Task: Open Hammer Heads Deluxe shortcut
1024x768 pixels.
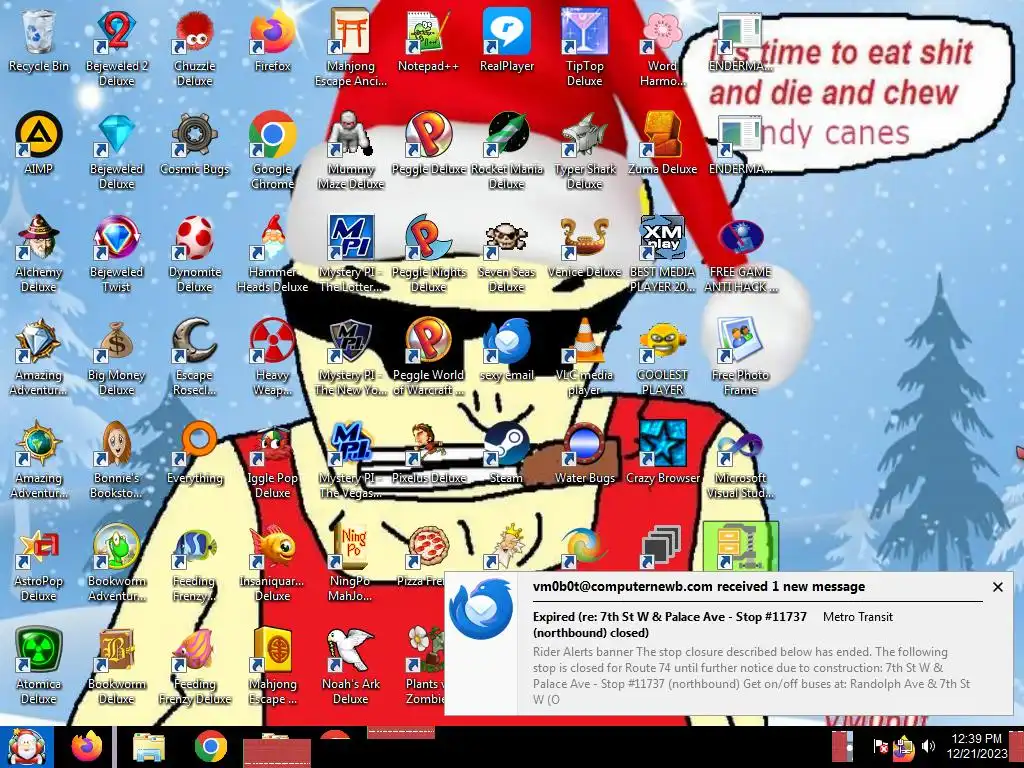Action: [x=272, y=253]
